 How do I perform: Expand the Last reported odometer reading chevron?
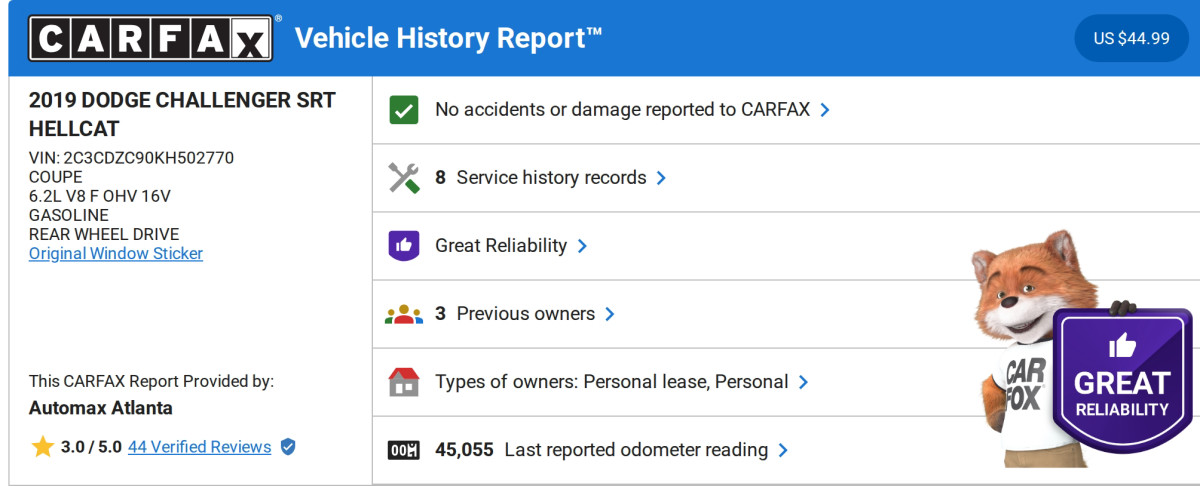(783, 450)
